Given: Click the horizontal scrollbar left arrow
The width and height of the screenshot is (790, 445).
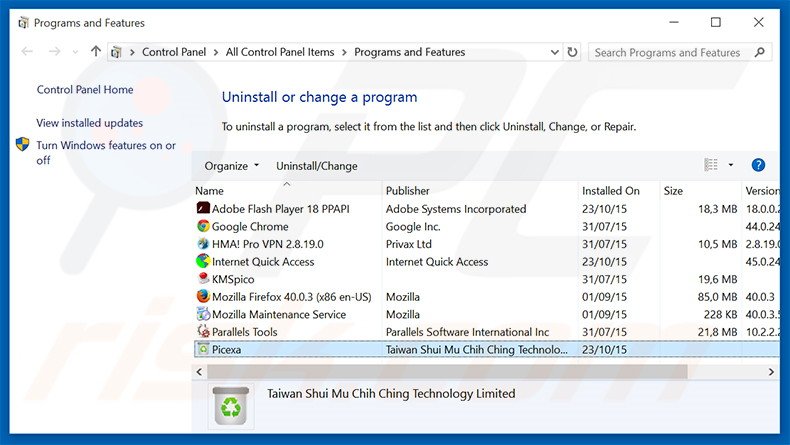Looking at the screenshot, I should point(199,372).
